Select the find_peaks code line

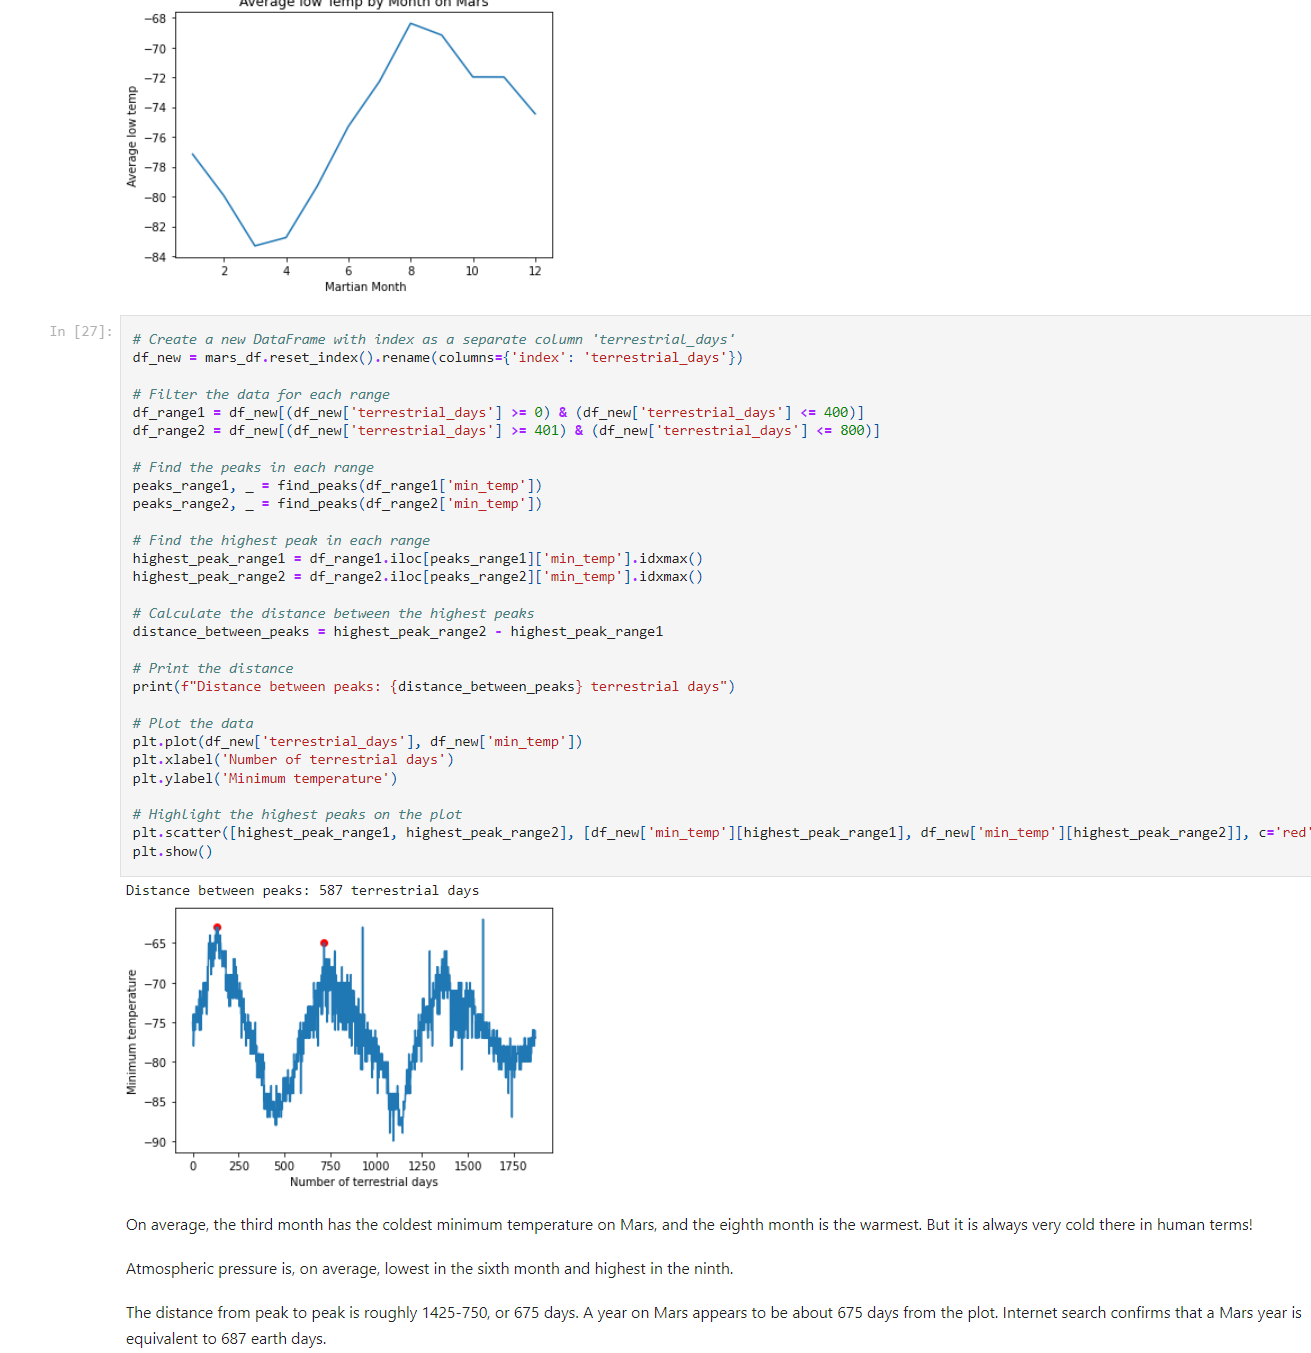tap(337, 485)
